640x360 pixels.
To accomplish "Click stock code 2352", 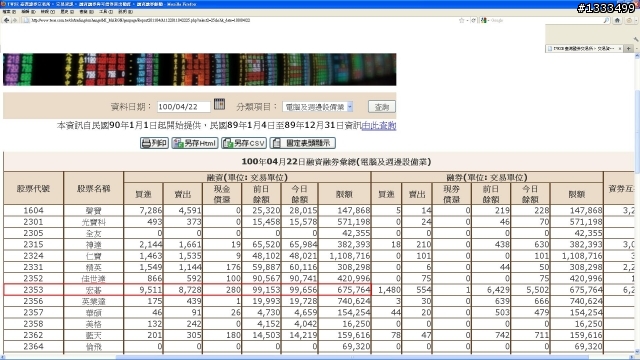I will coord(33,278).
